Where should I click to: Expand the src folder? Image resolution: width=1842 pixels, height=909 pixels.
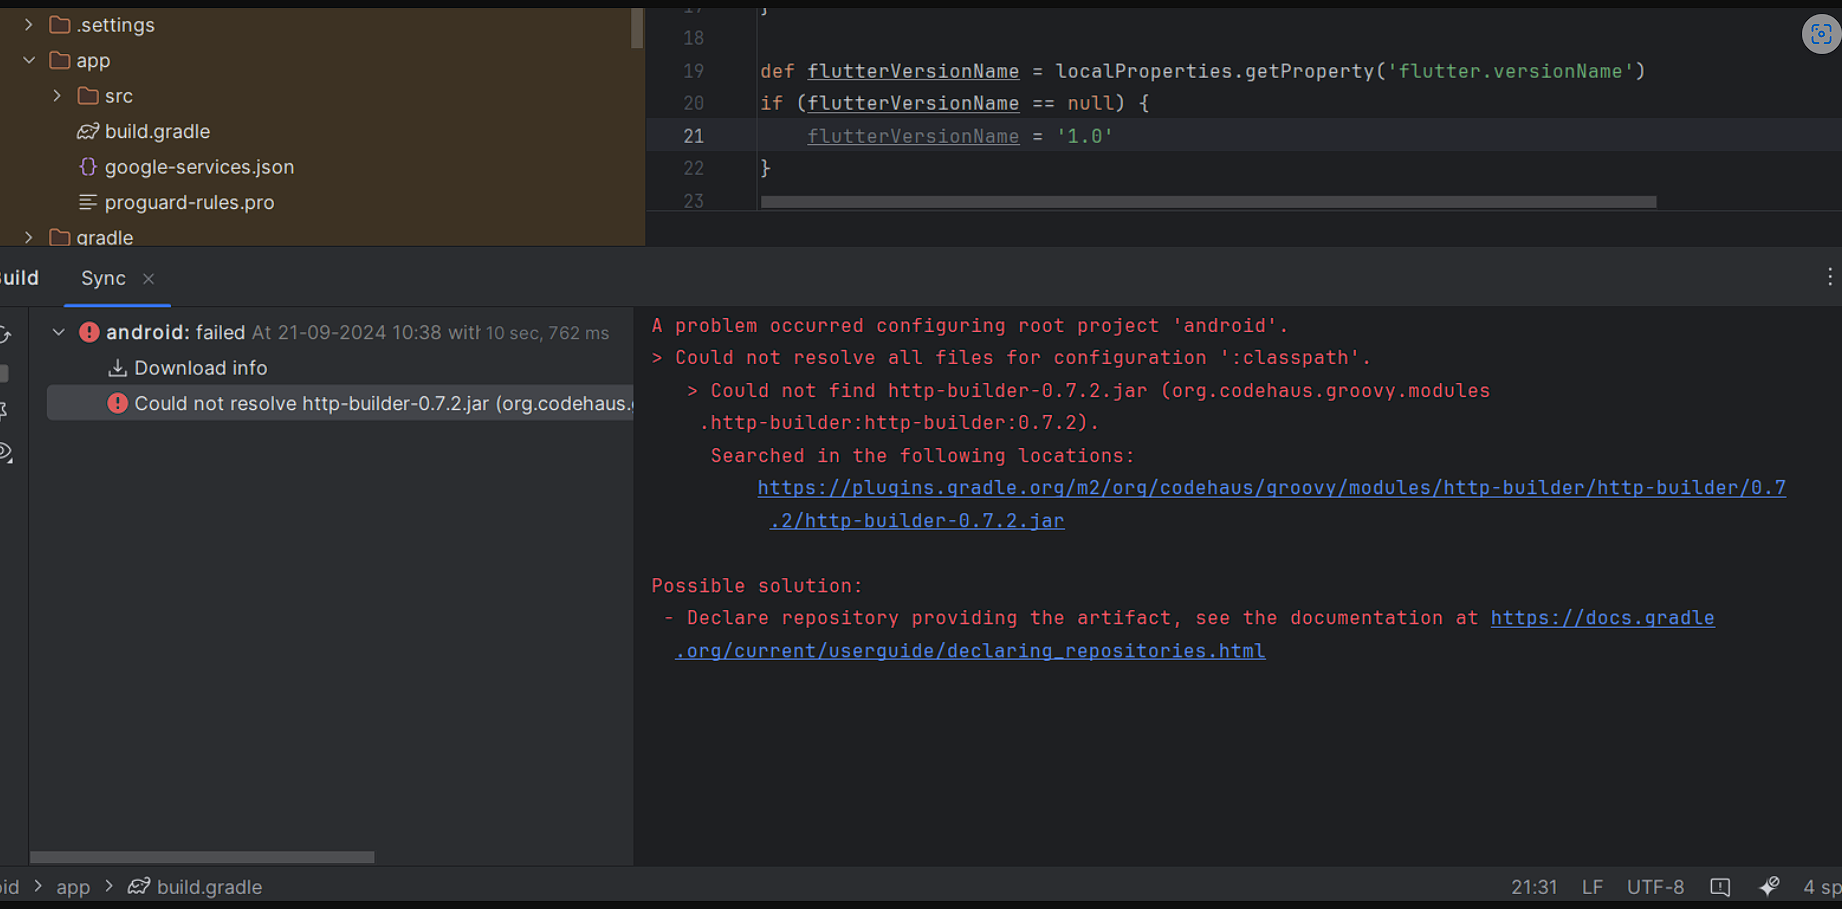57,96
